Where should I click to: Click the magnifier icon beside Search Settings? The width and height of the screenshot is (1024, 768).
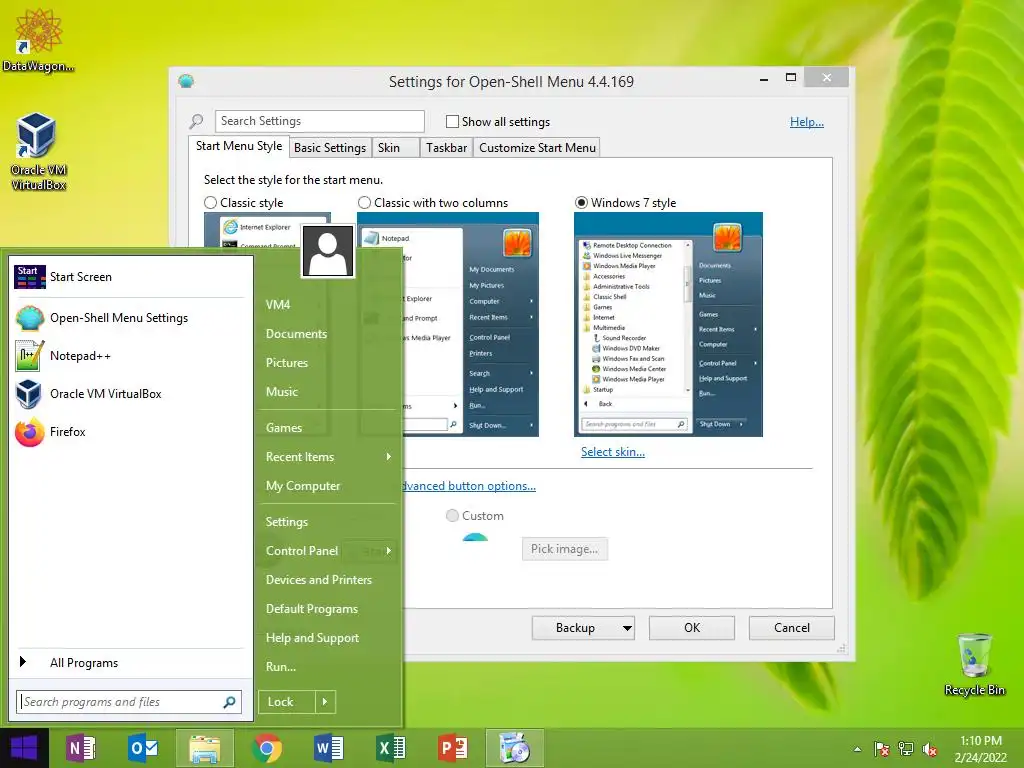197,121
